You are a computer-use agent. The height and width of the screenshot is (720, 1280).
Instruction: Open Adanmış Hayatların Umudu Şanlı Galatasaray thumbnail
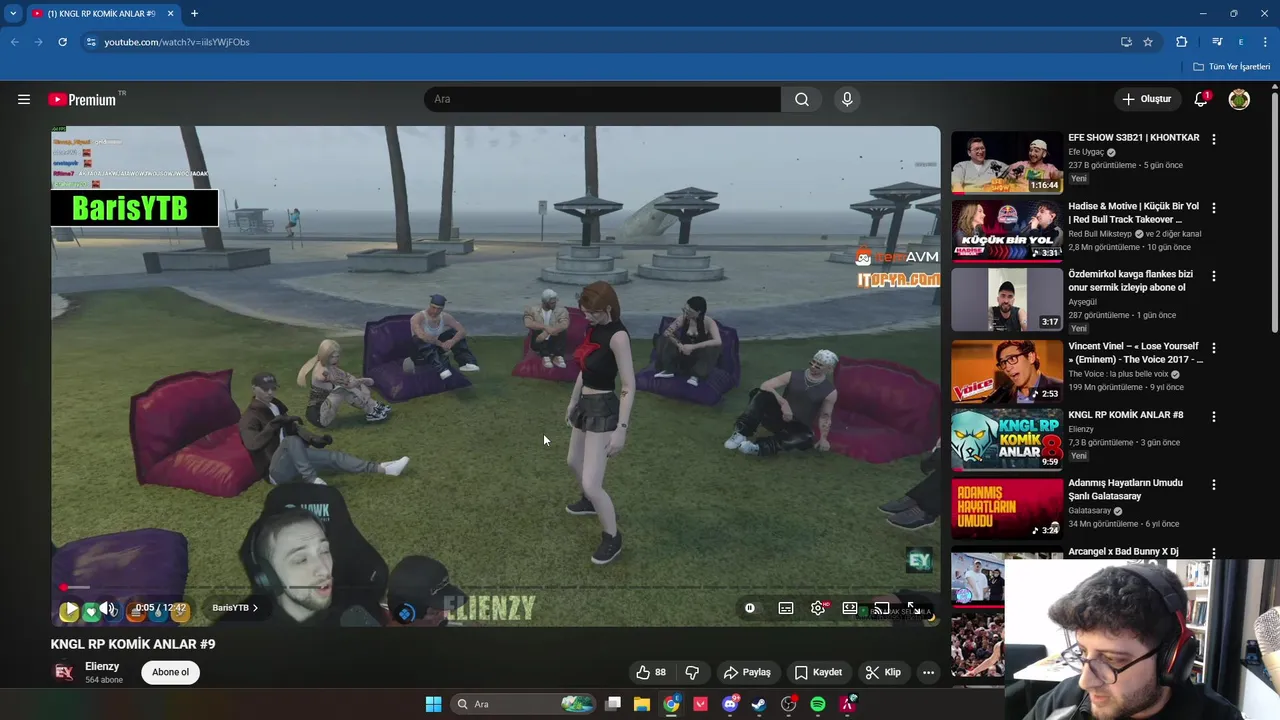click(x=1007, y=508)
